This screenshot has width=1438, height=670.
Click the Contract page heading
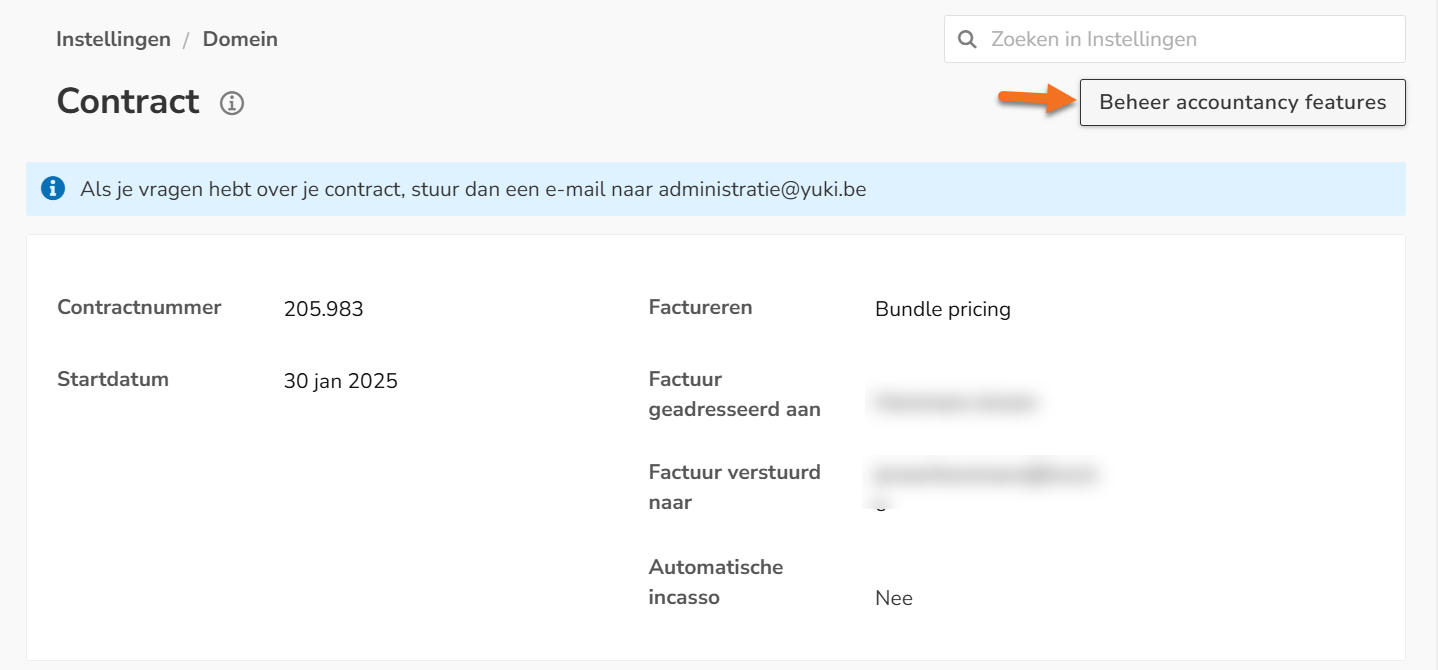pyautogui.click(x=128, y=101)
